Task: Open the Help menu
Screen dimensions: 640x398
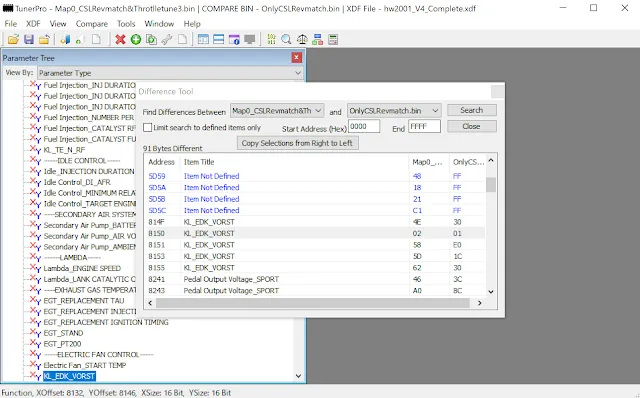Action: [192, 24]
